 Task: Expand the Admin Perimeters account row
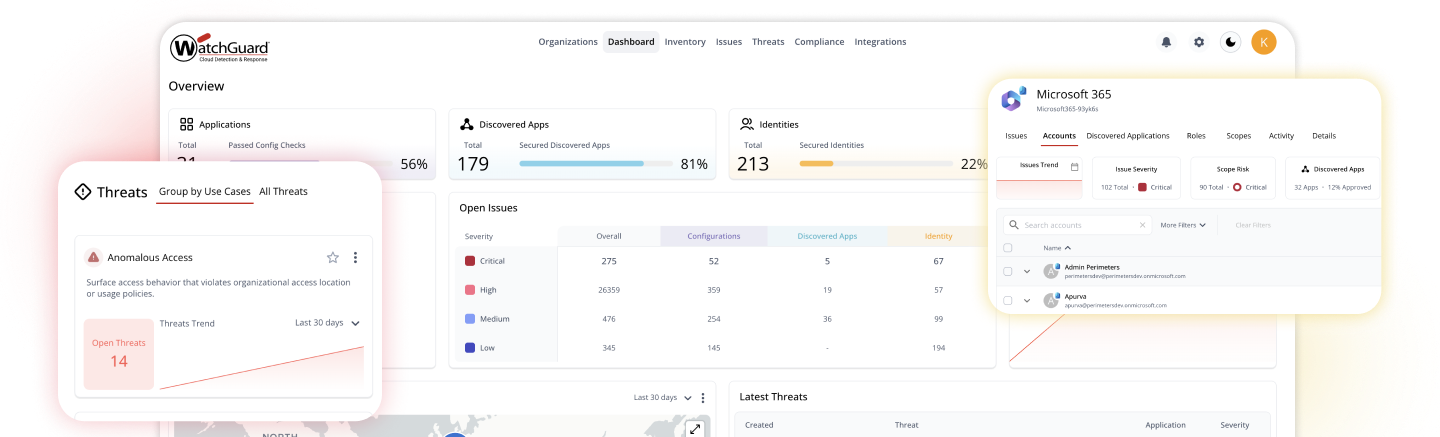coord(1027,271)
